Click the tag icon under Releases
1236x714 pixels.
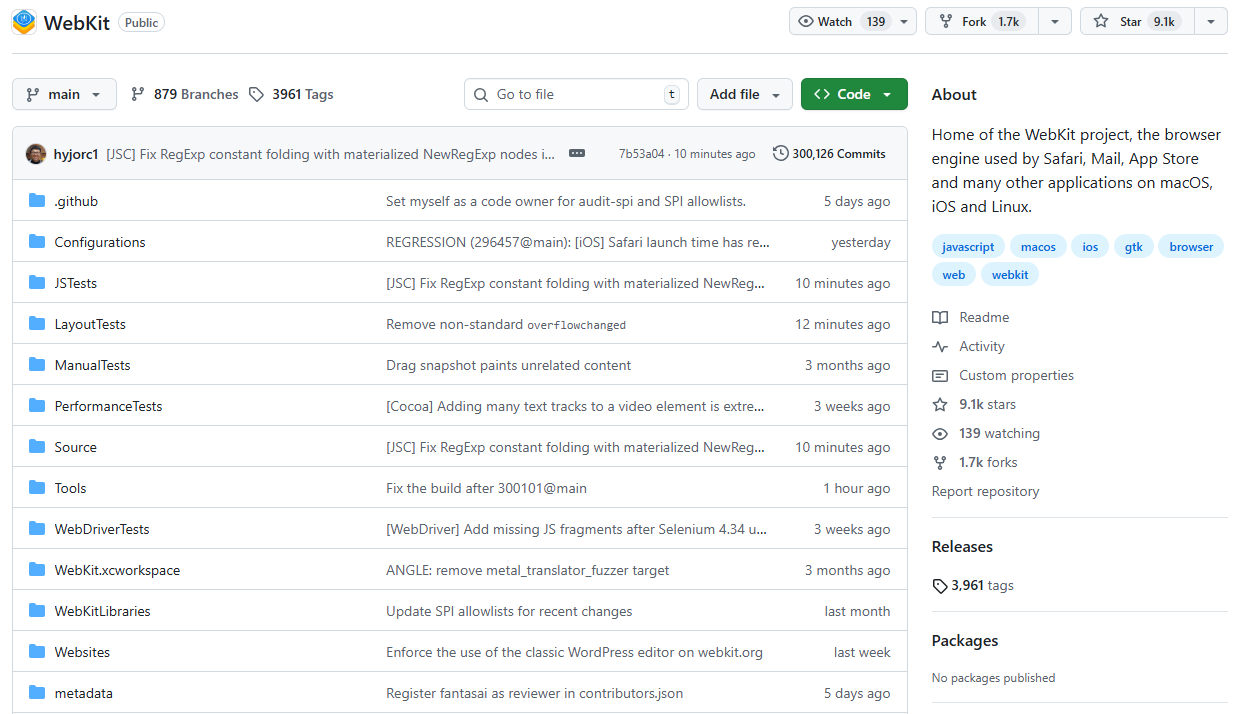(x=940, y=586)
